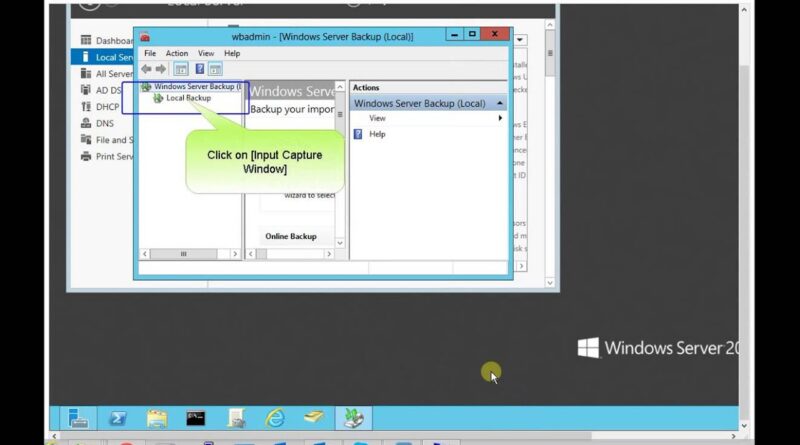Toggle the Show/Hide Action Pane toolbar icon
The height and width of the screenshot is (445, 800).
pyautogui.click(x=215, y=69)
